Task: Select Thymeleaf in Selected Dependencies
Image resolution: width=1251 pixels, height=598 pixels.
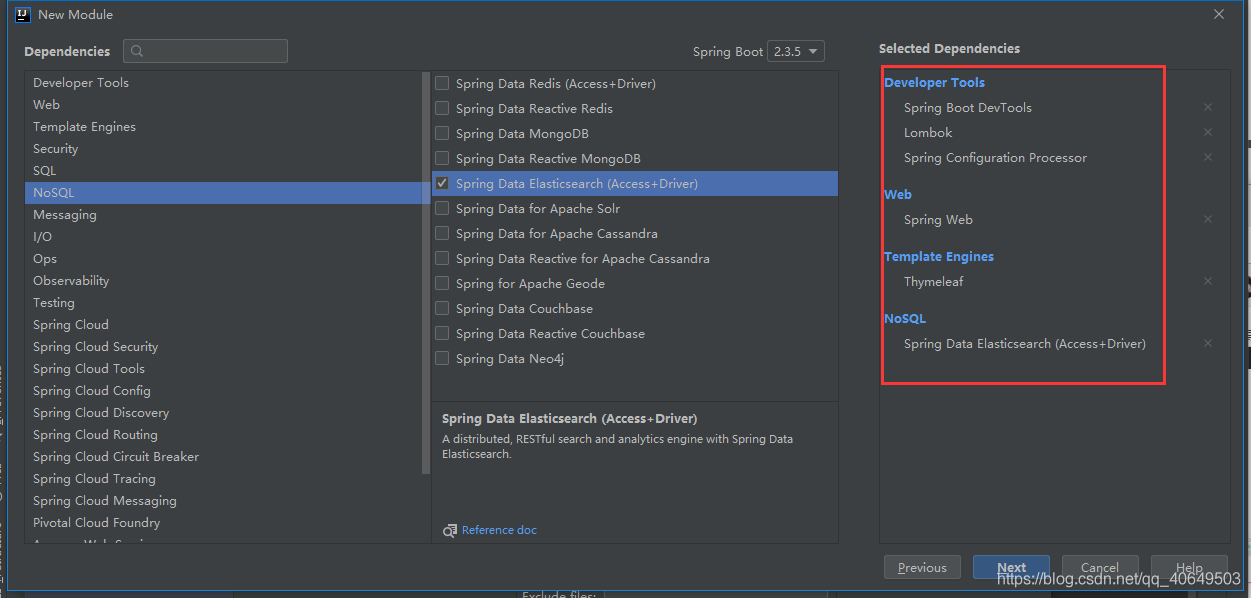Action: 934,281
